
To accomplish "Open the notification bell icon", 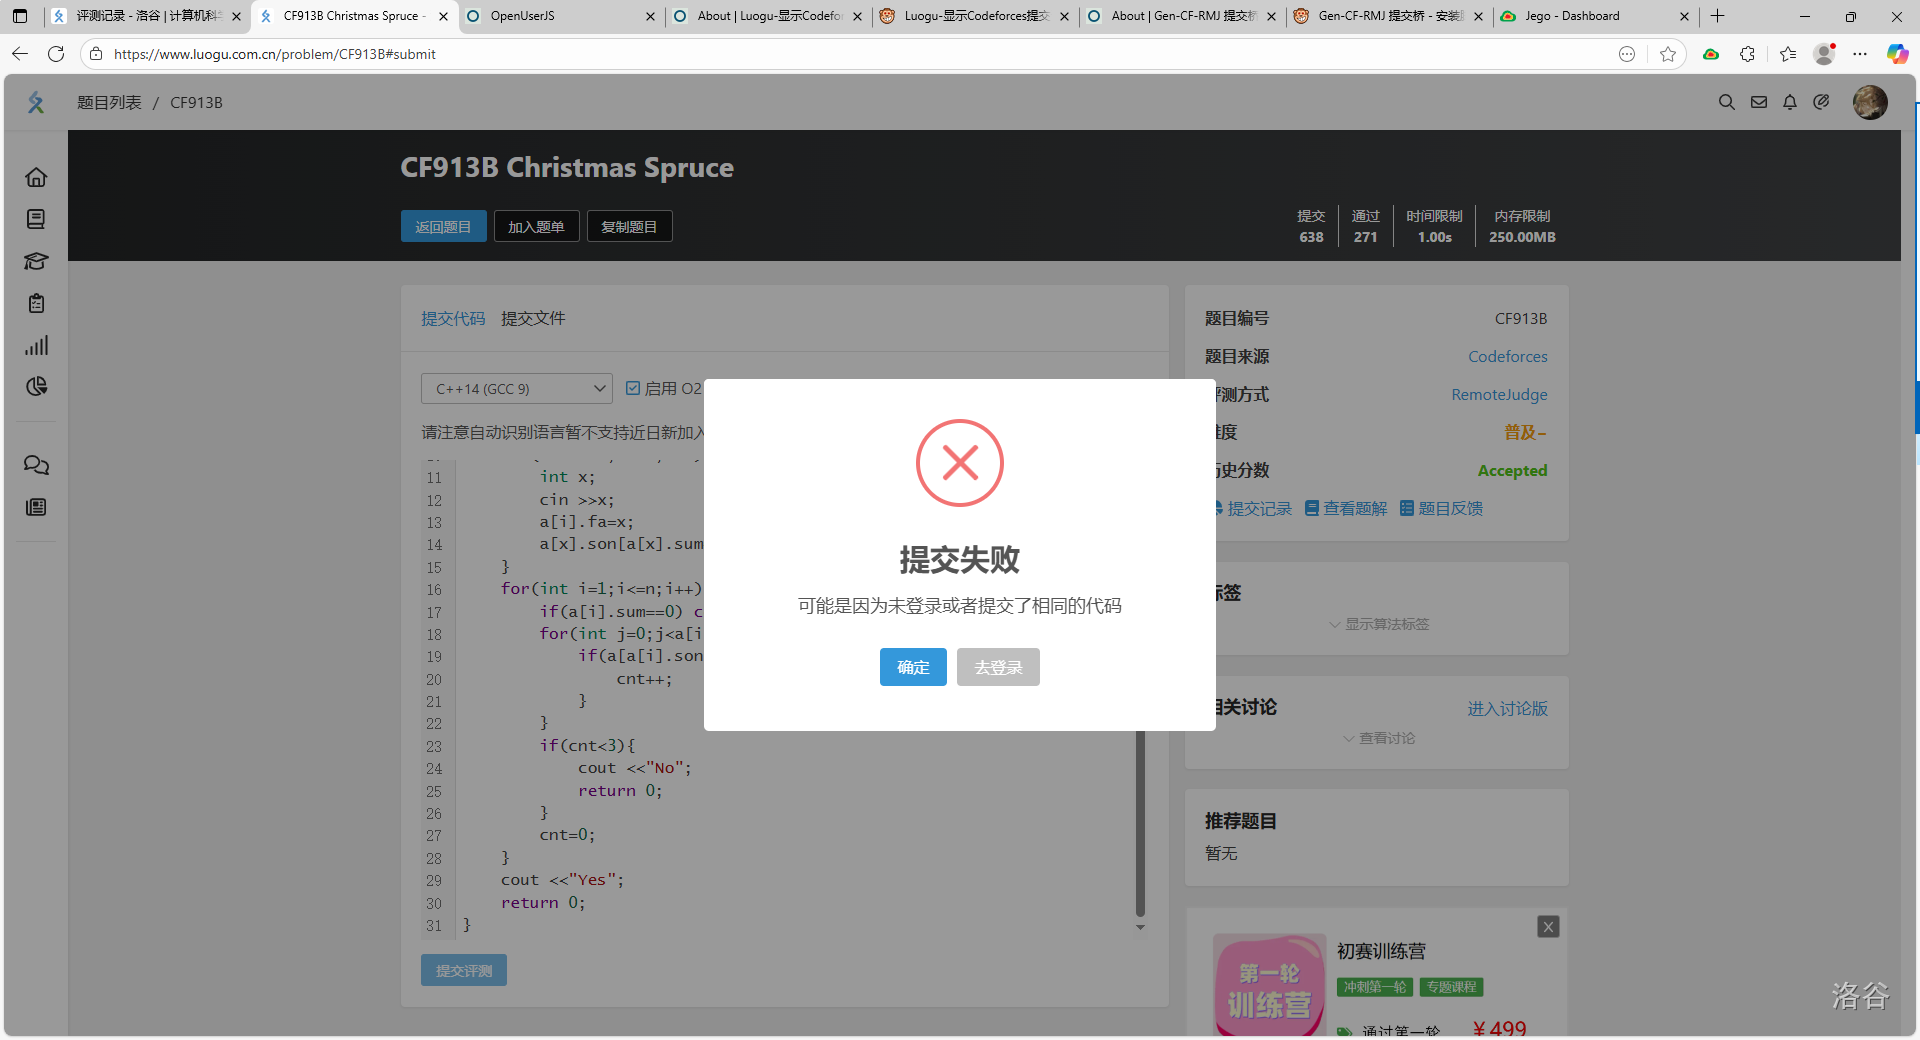I will coord(1790,102).
